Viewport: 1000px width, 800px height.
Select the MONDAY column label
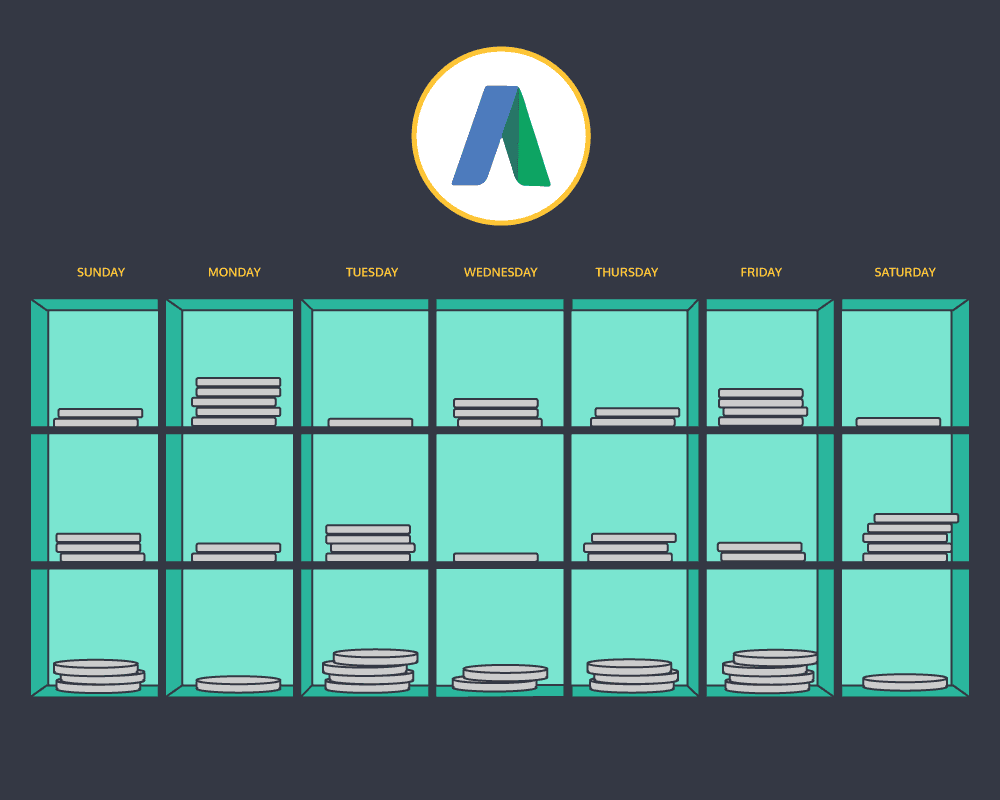pos(234,272)
